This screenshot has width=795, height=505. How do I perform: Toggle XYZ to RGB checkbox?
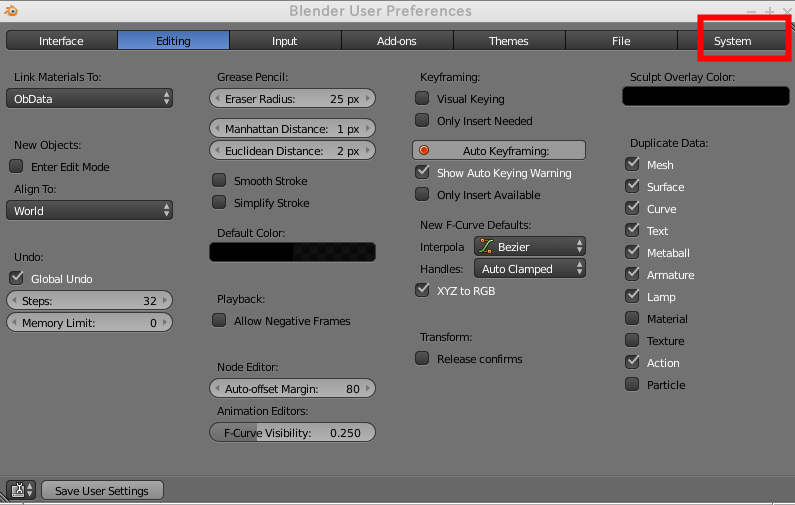(422, 290)
